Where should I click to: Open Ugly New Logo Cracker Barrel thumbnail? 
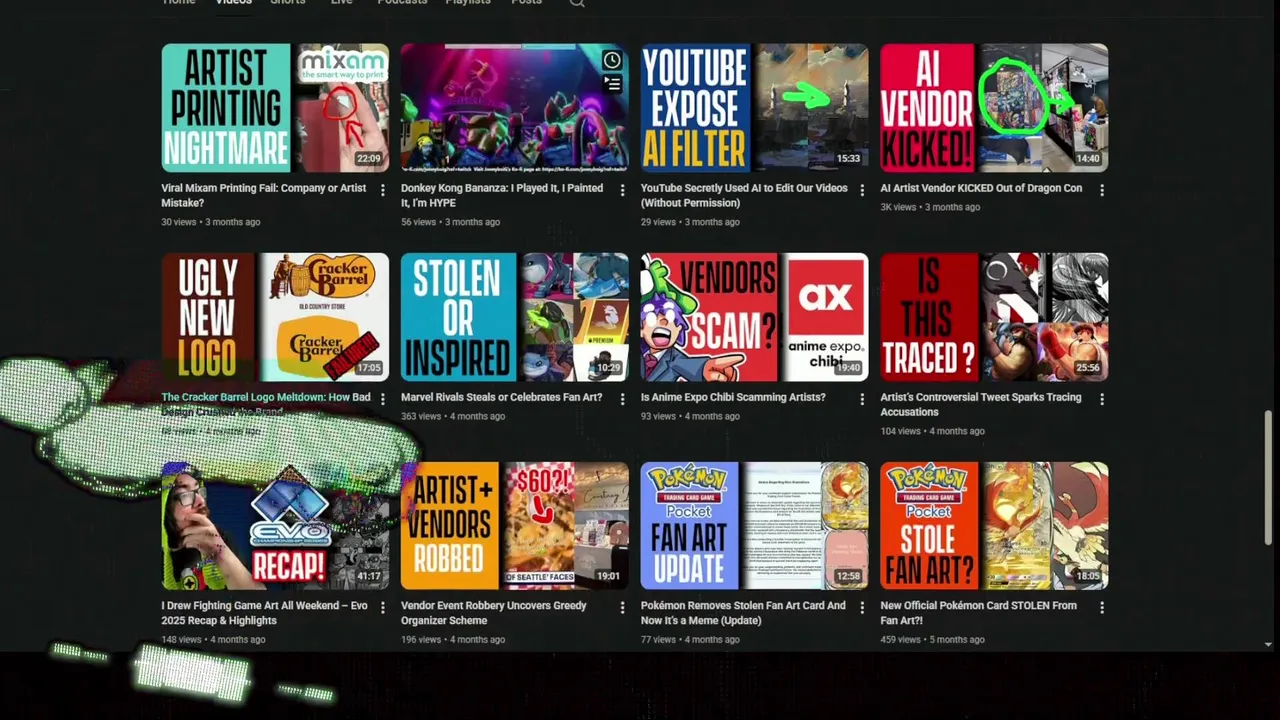[x=275, y=317]
